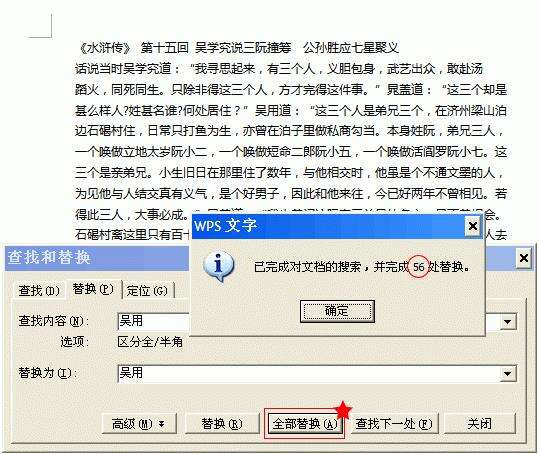The width and height of the screenshot is (539, 454).
Task: Select the 替换(P) tab
Action: (x=93, y=289)
